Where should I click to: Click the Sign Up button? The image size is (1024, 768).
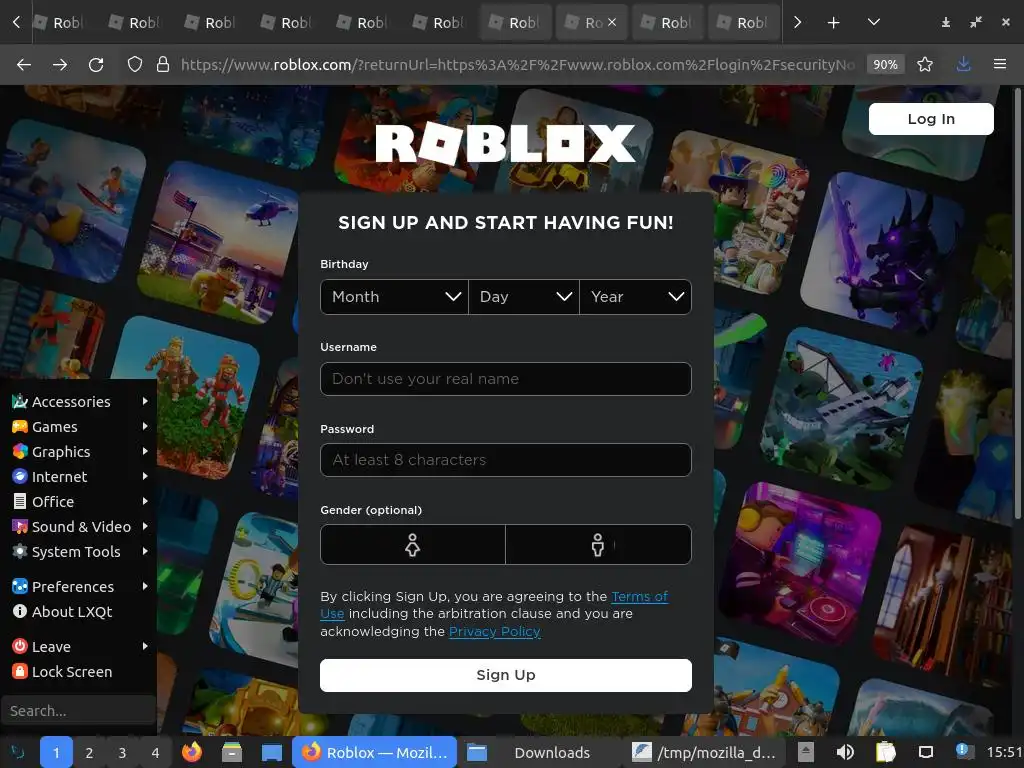505,675
